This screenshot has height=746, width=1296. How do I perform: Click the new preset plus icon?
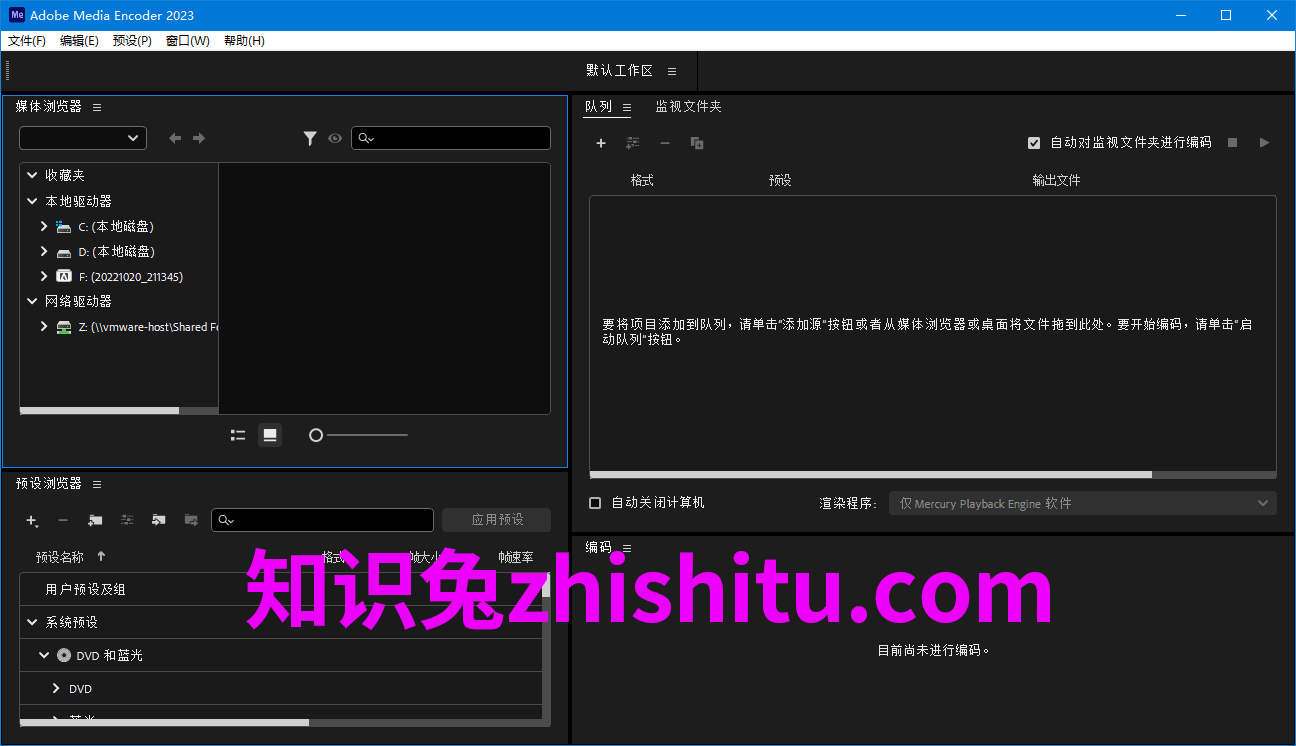(x=32, y=520)
